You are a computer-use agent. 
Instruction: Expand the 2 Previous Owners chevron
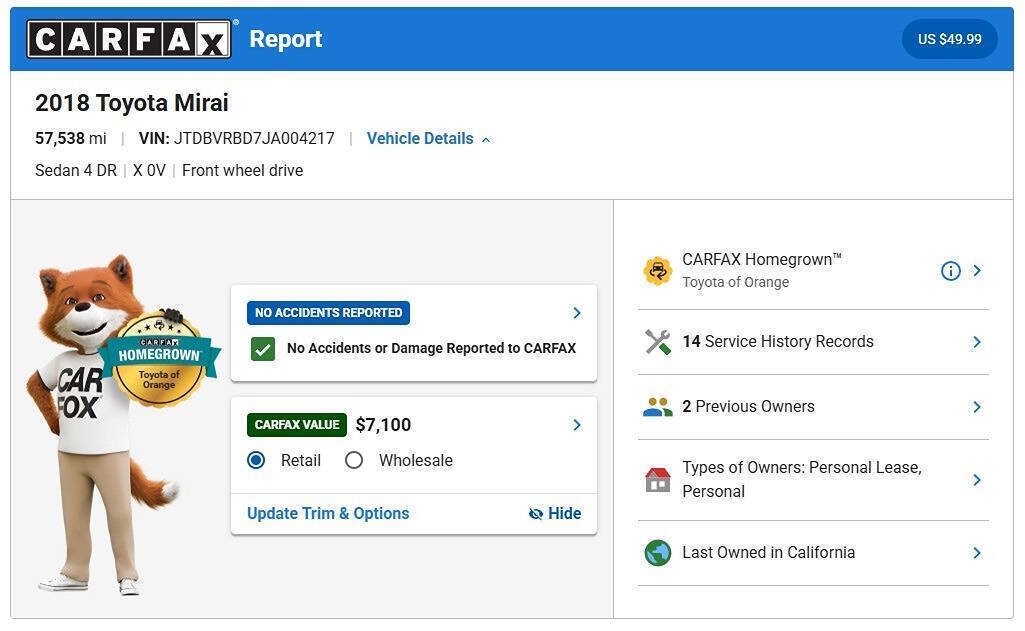(977, 407)
